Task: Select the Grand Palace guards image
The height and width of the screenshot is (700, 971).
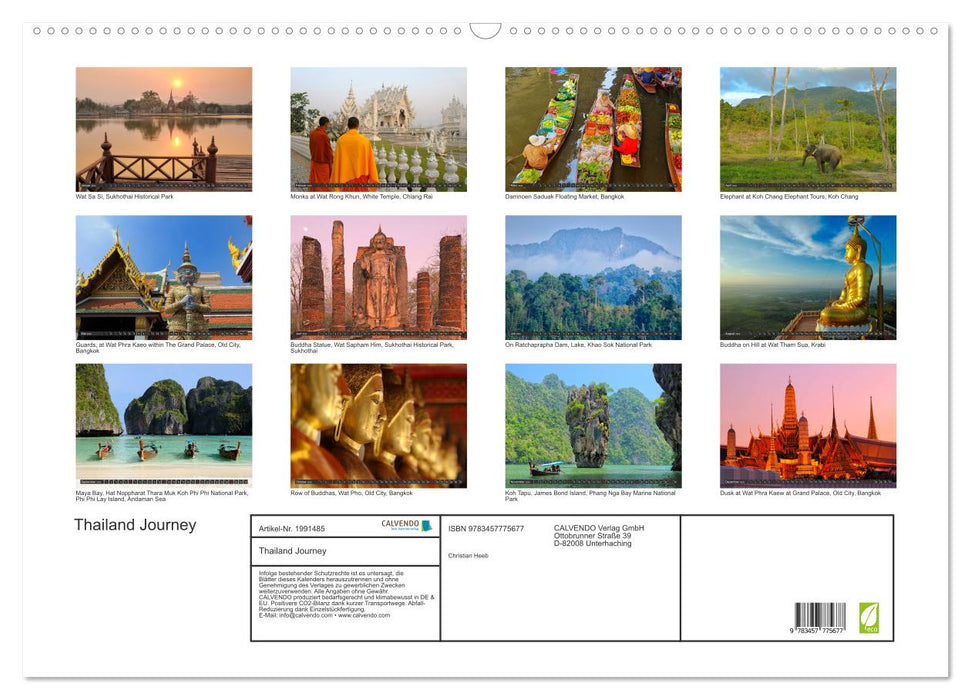Action: point(164,276)
